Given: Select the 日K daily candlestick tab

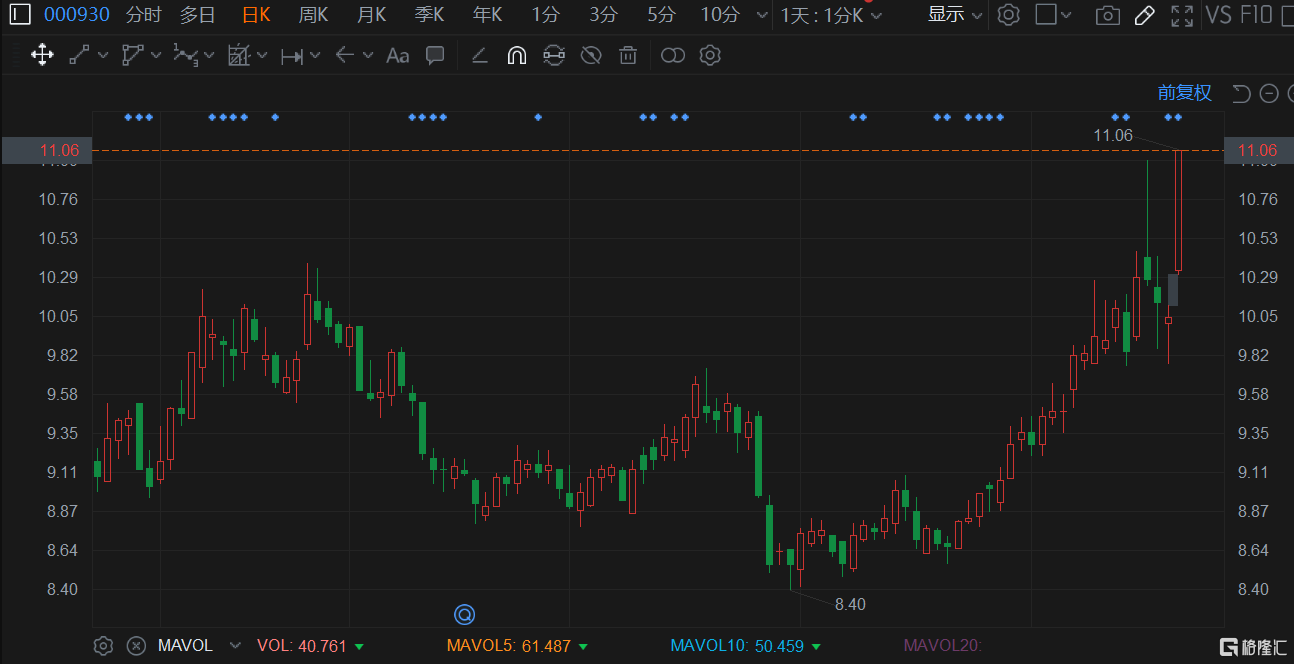Looking at the screenshot, I should tap(256, 15).
